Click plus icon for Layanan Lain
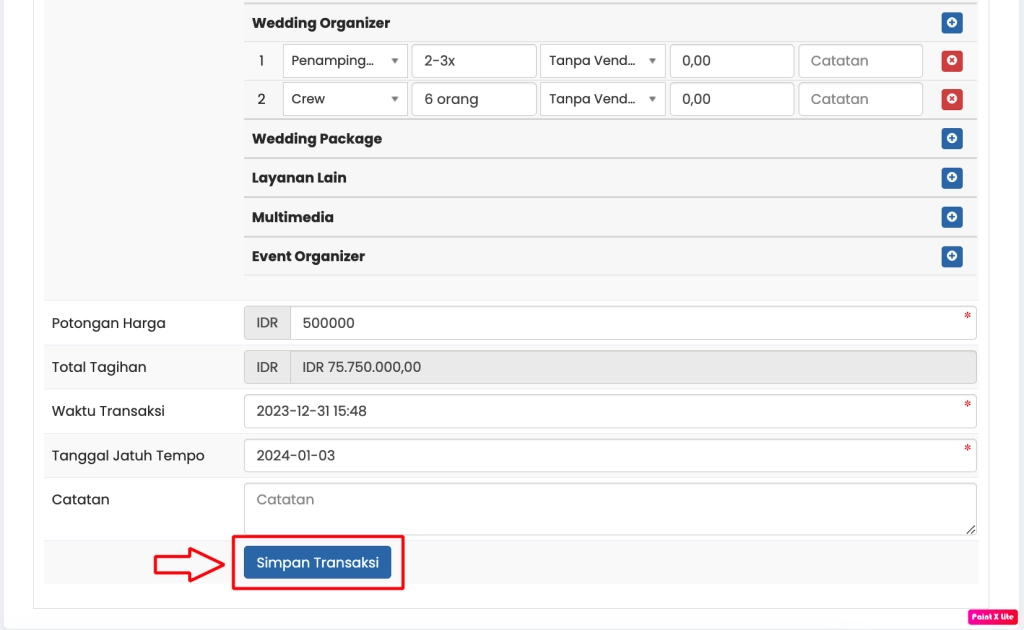1024x630 pixels. 951,178
